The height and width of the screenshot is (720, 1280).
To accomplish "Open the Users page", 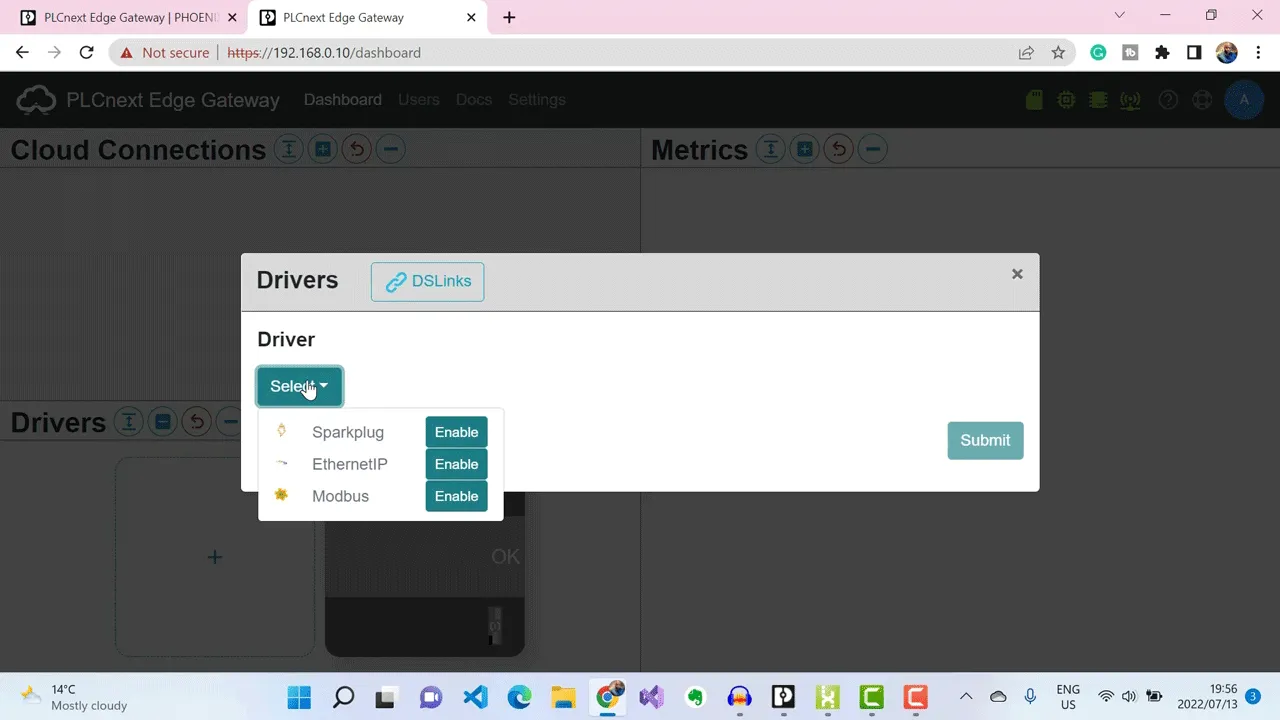I will 419,100.
